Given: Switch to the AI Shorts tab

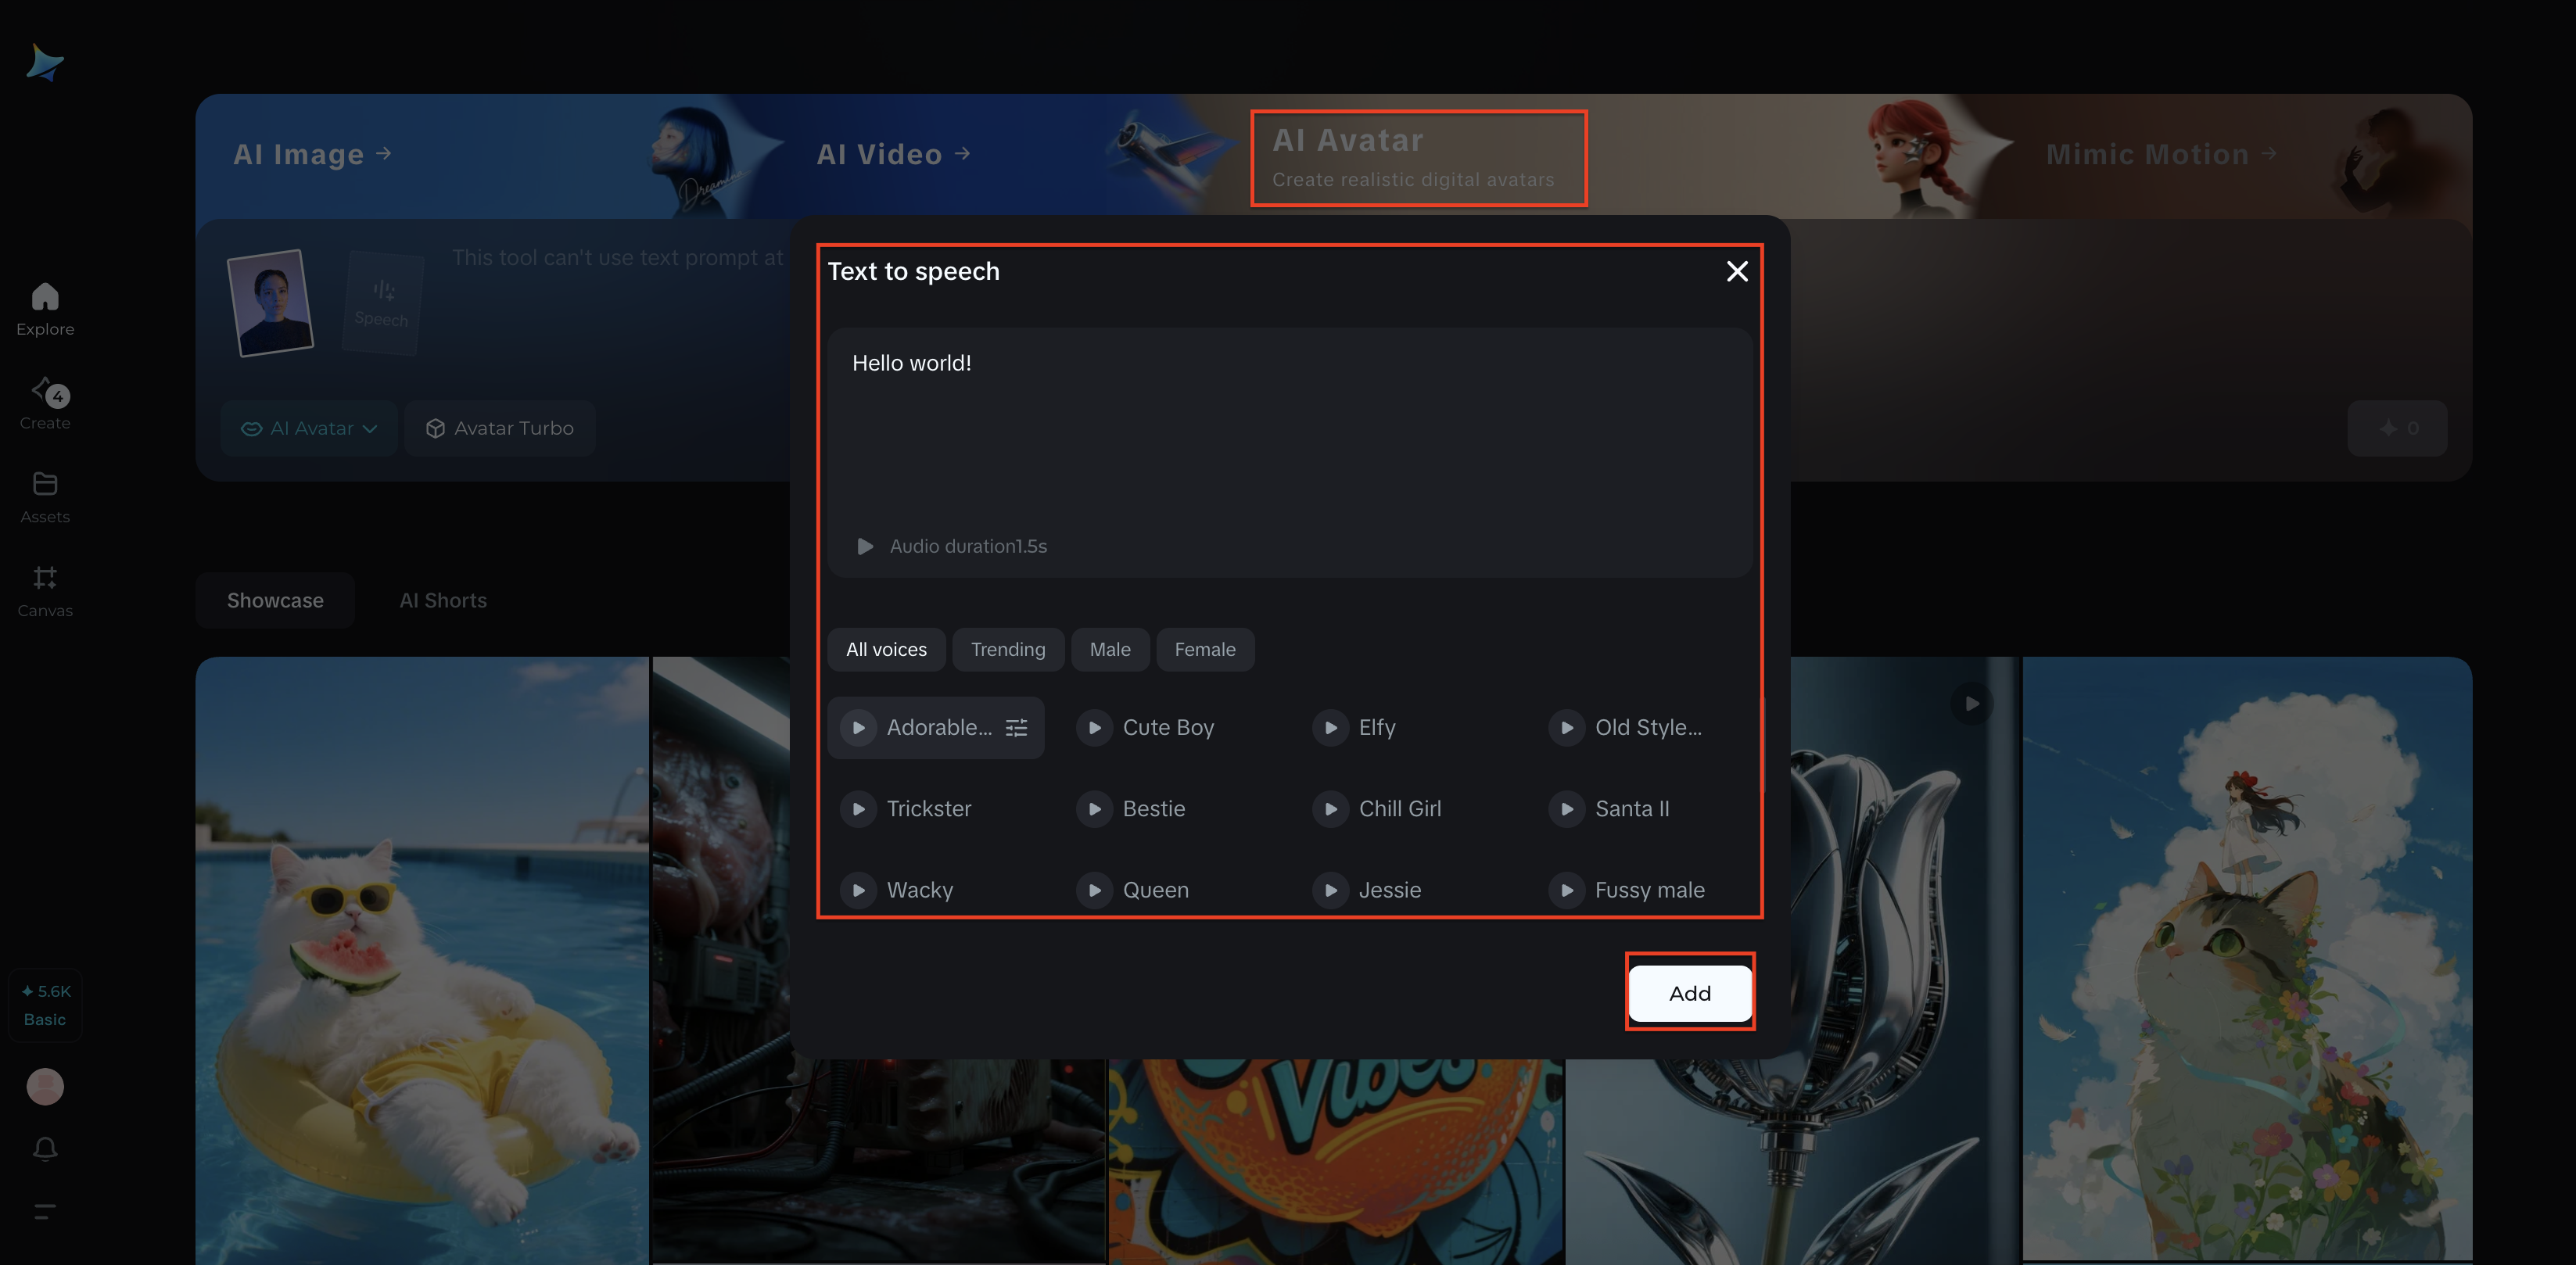Looking at the screenshot, I should [x=443, y=601].
